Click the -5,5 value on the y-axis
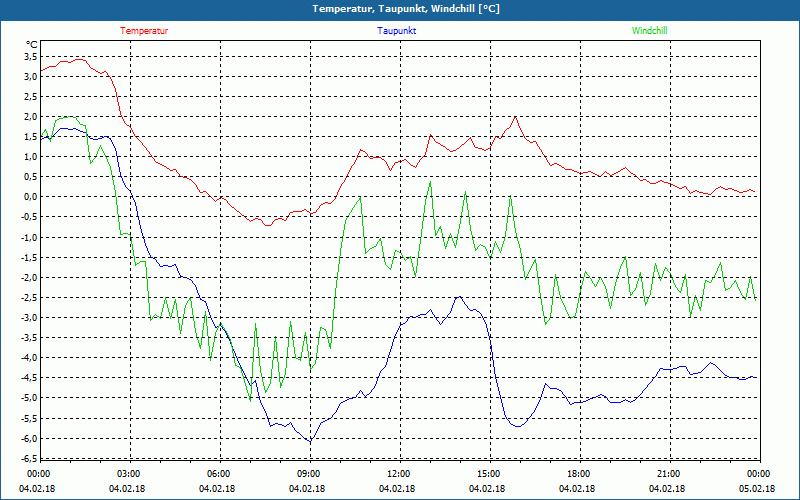The width and height of the screenshot is (800, 500). coord(30,418)
